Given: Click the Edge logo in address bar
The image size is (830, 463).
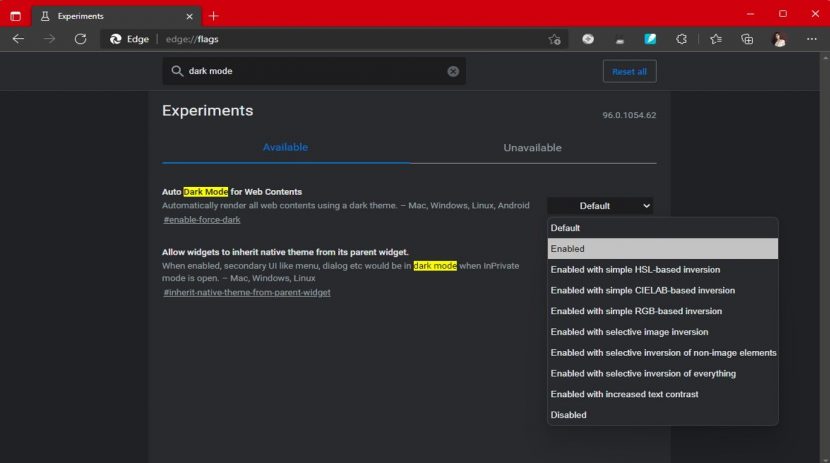Looking at the screenshot, I should coord(115,39).
